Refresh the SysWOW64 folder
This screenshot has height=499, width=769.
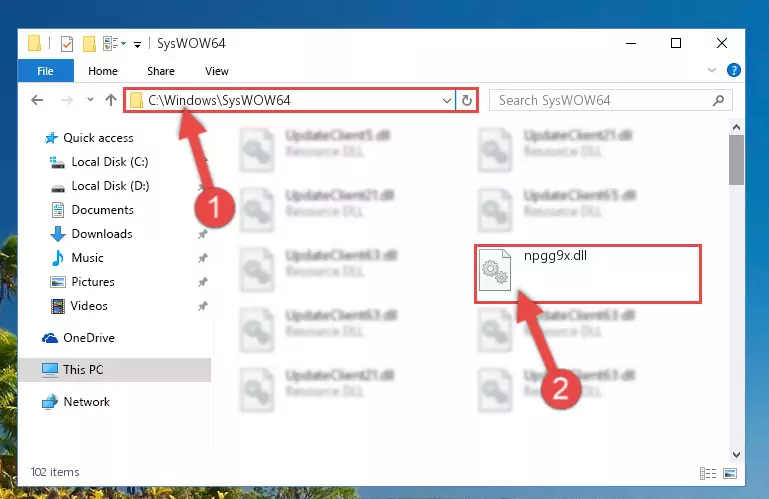tap(466, 101)
